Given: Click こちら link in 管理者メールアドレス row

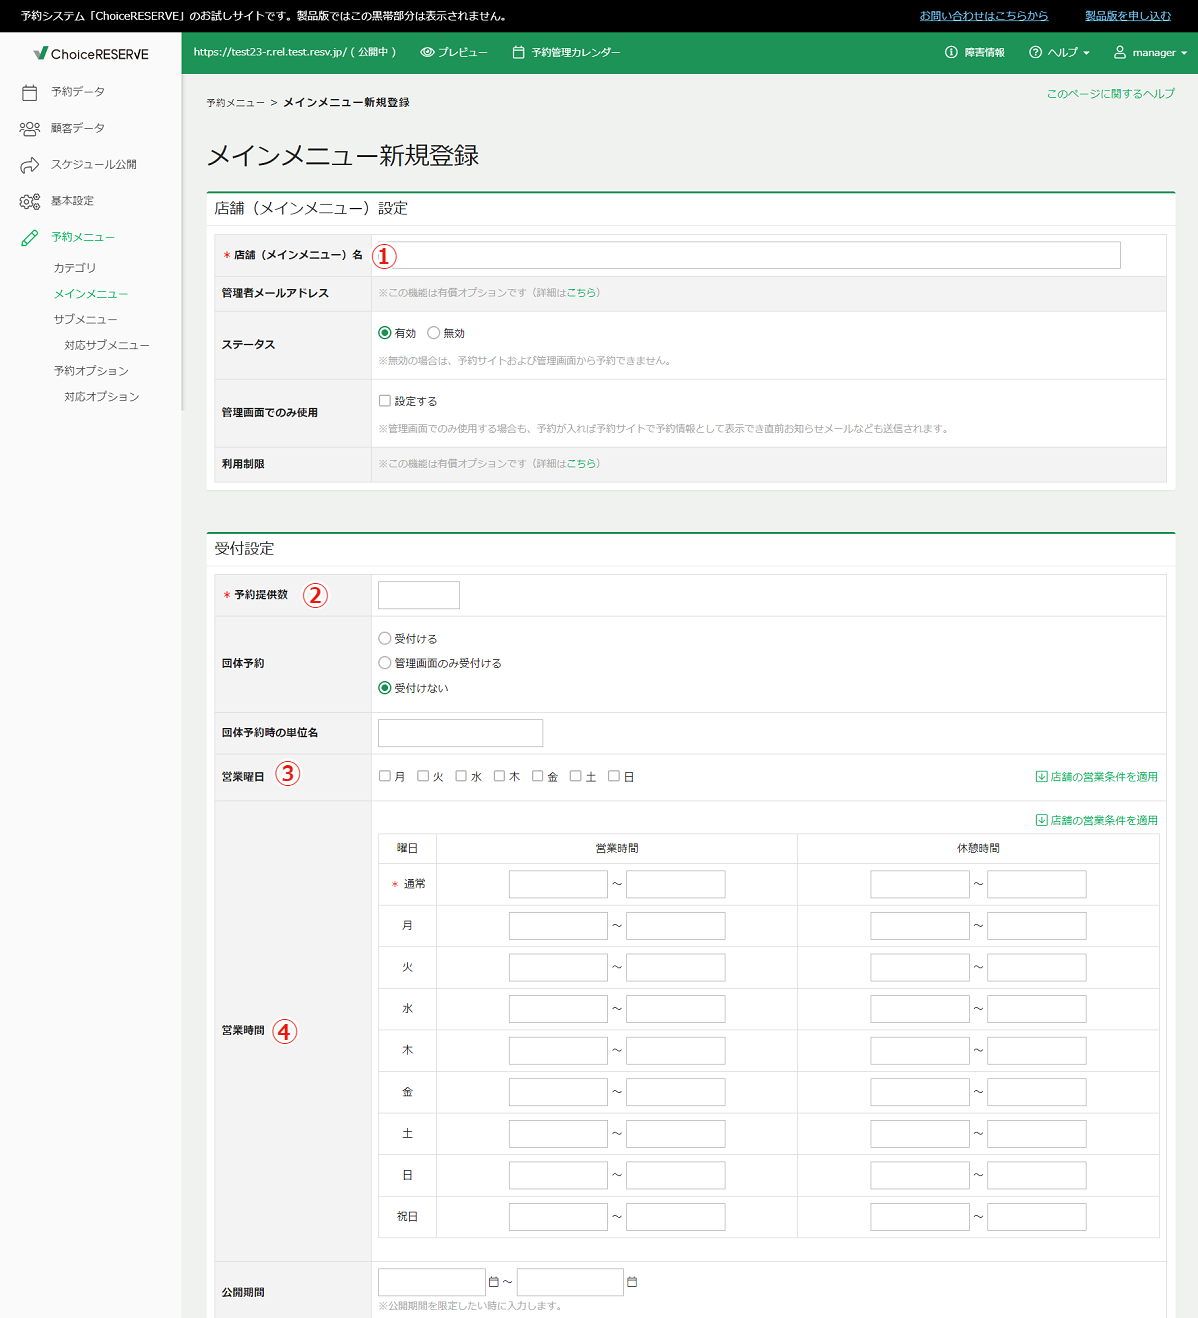Looking at the screenshot, I should coord(581,293).
